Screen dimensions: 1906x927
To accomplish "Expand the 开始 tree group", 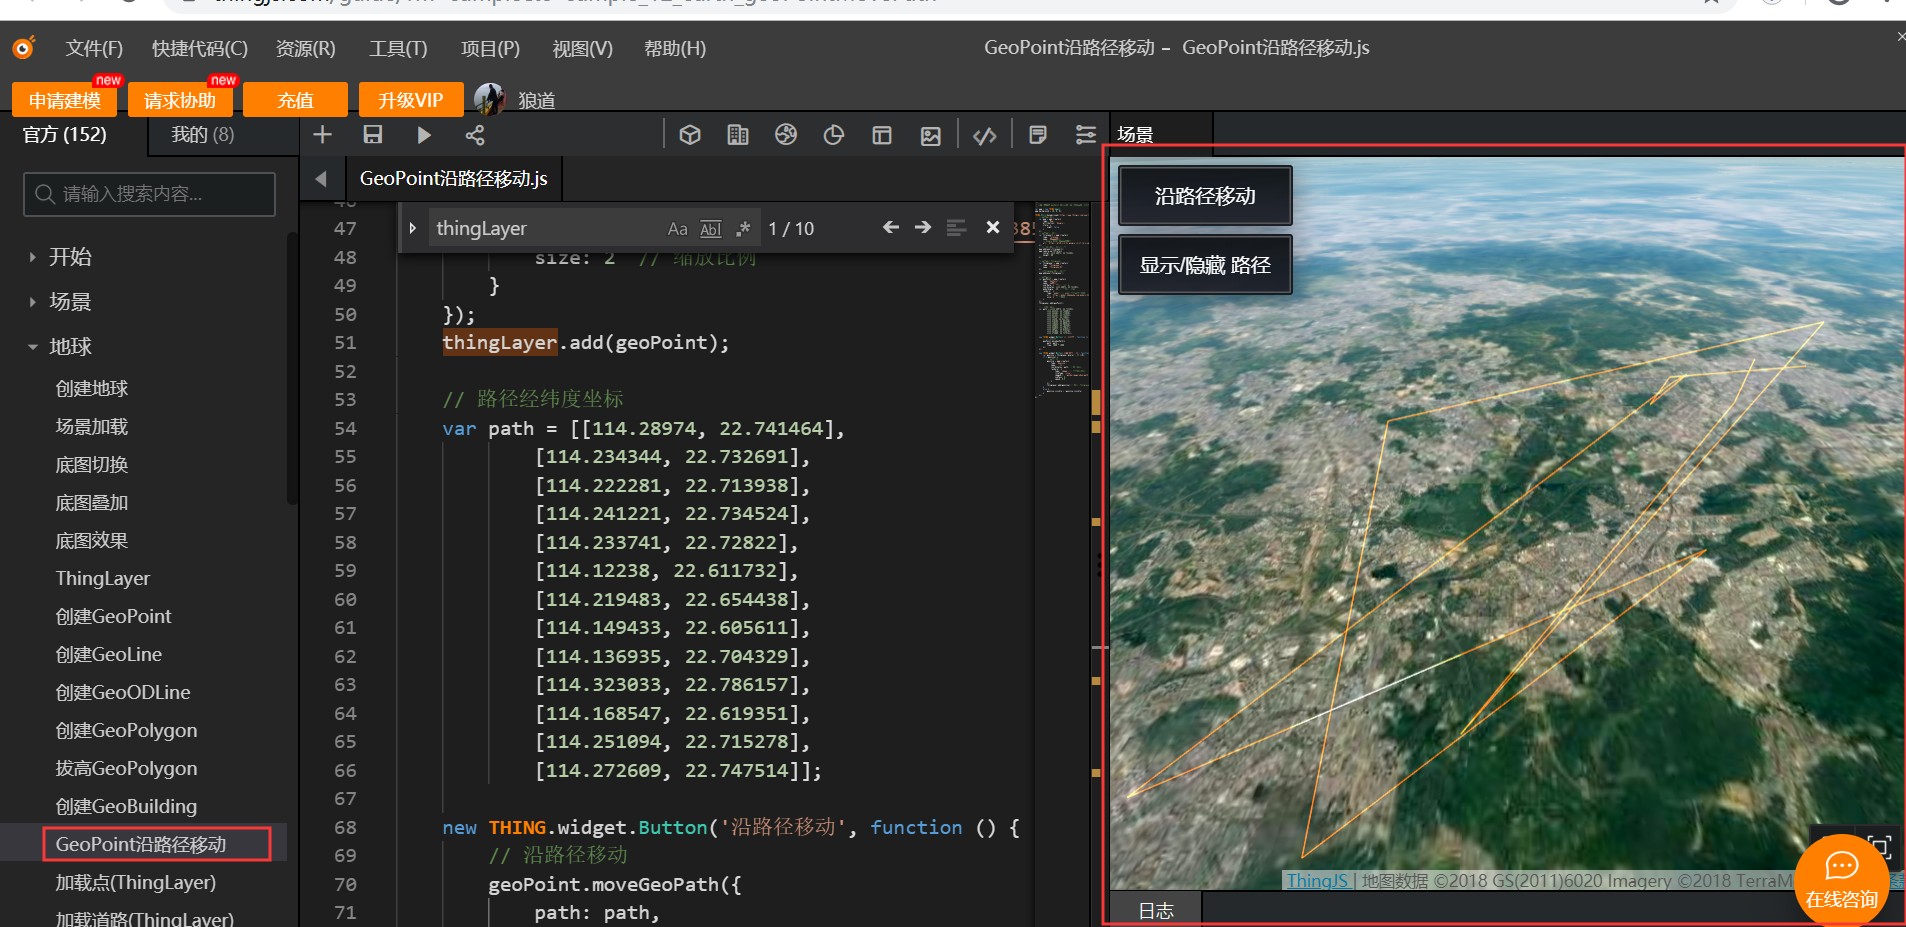I will point(32,257).
